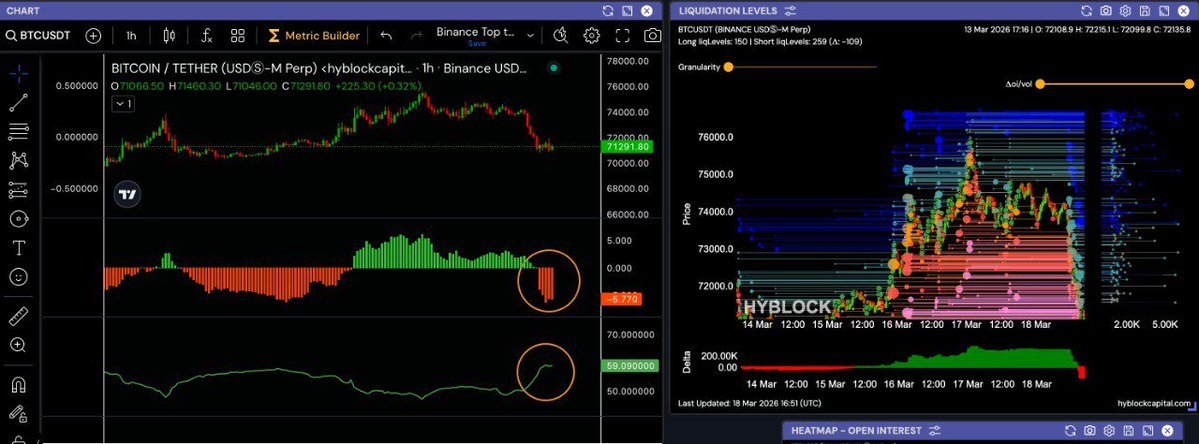
Task: Click the green market status dot
Action: coord(554,68)
